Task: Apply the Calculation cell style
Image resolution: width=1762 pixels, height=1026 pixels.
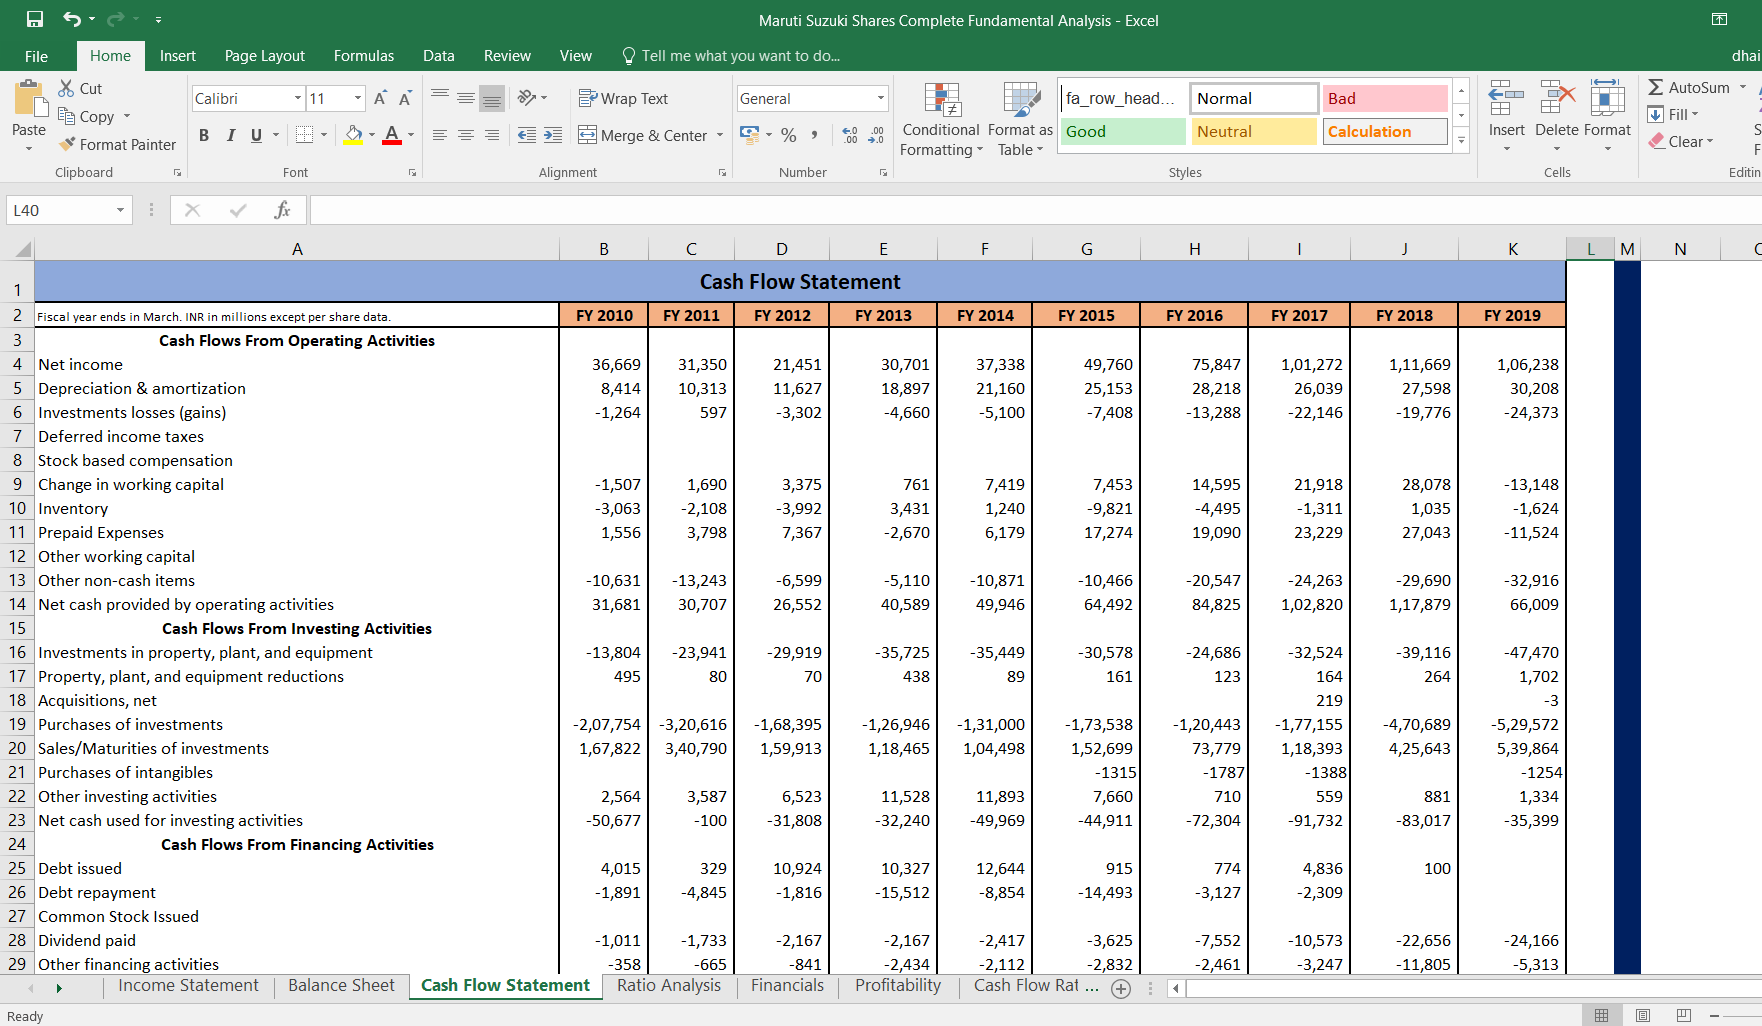Action: (x=1385, y=131)
